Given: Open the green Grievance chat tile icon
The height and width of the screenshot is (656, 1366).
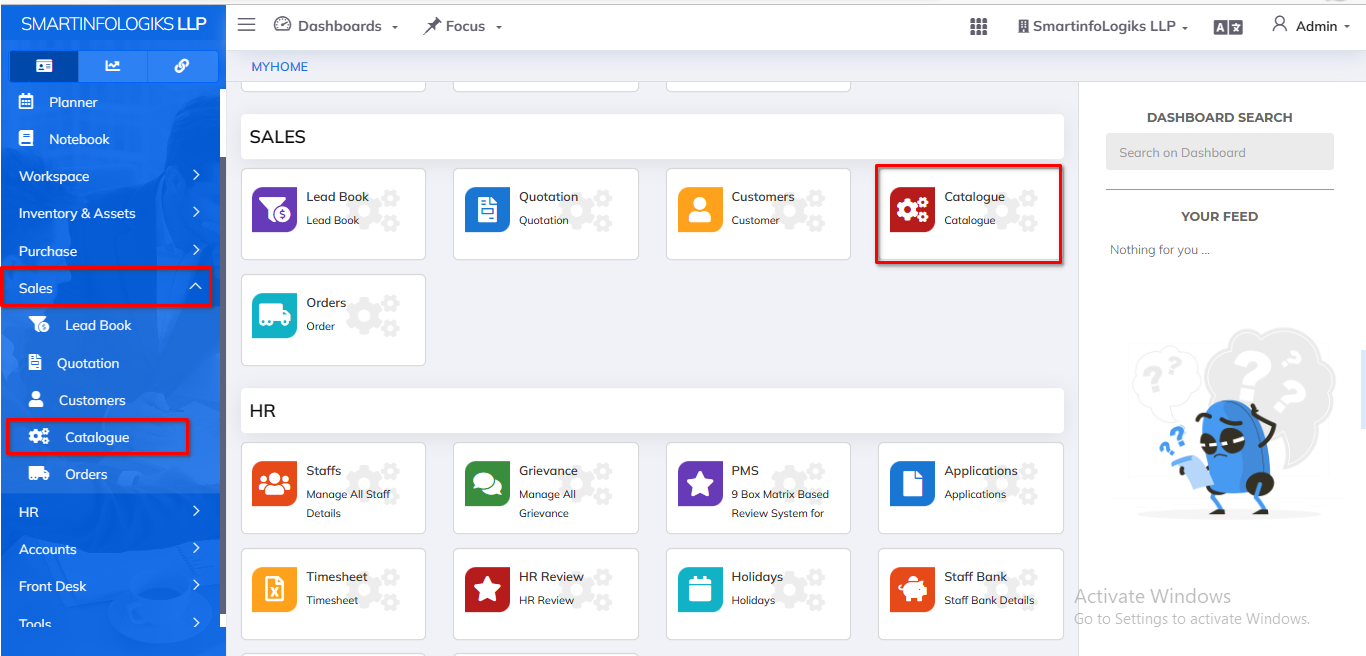Looking at the screenshot, I should coord(487,484).
